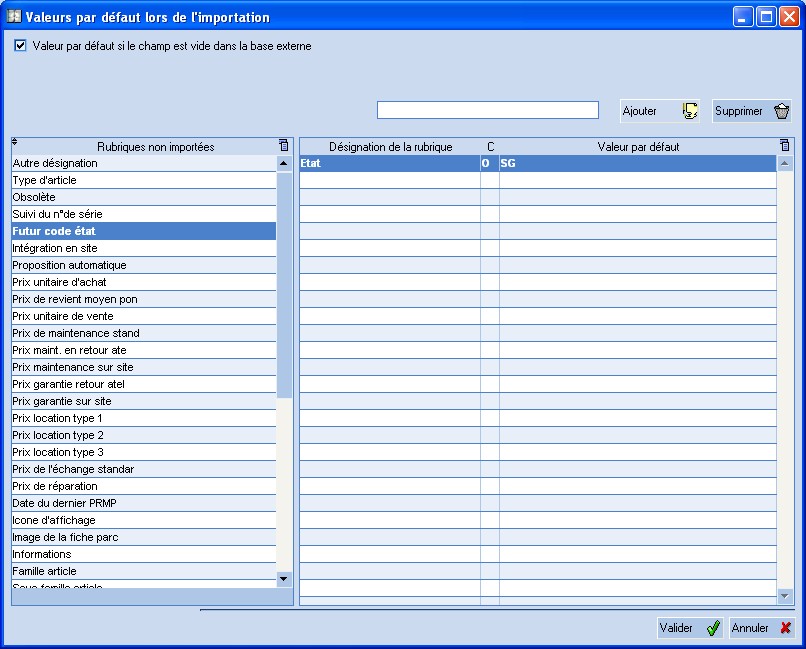Confirm with the Valider button
This screenshot has width=806, height=649.
coord(688,628)
